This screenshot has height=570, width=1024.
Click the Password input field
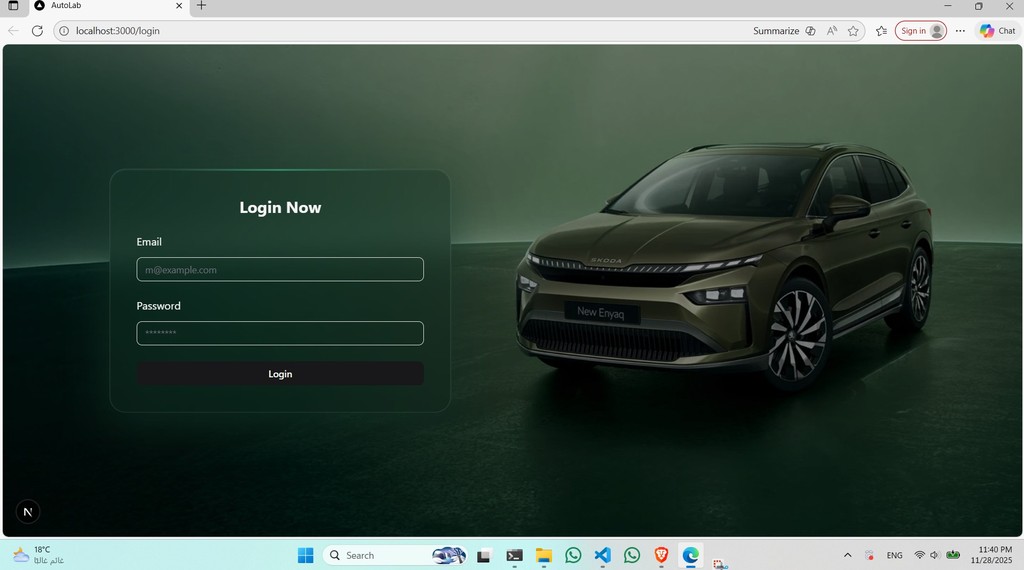tap(280, 333)
